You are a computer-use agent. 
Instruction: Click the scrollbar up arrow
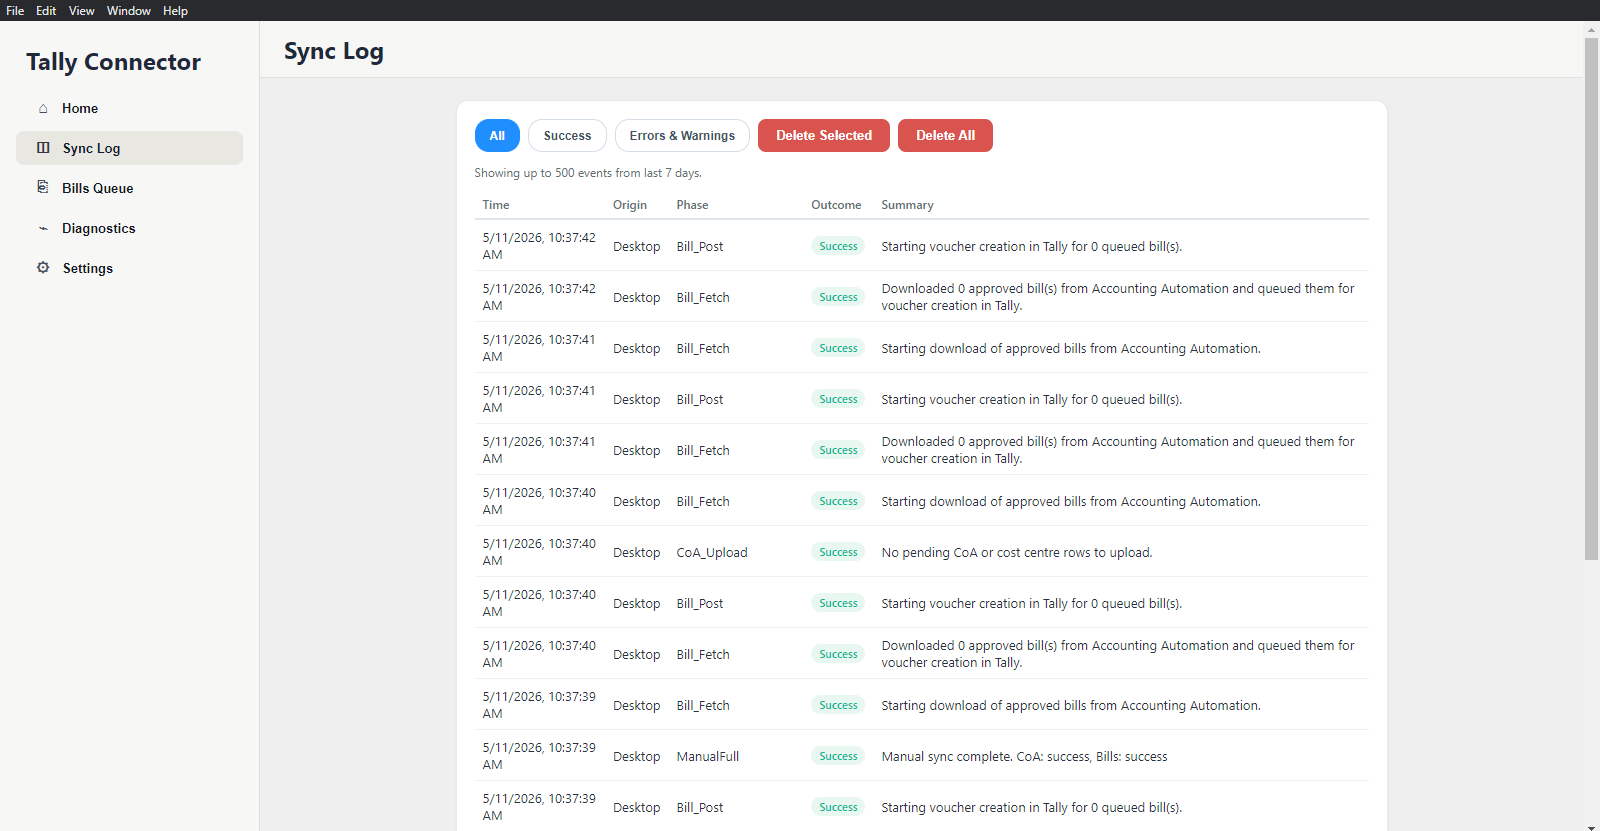point(1591,29)
